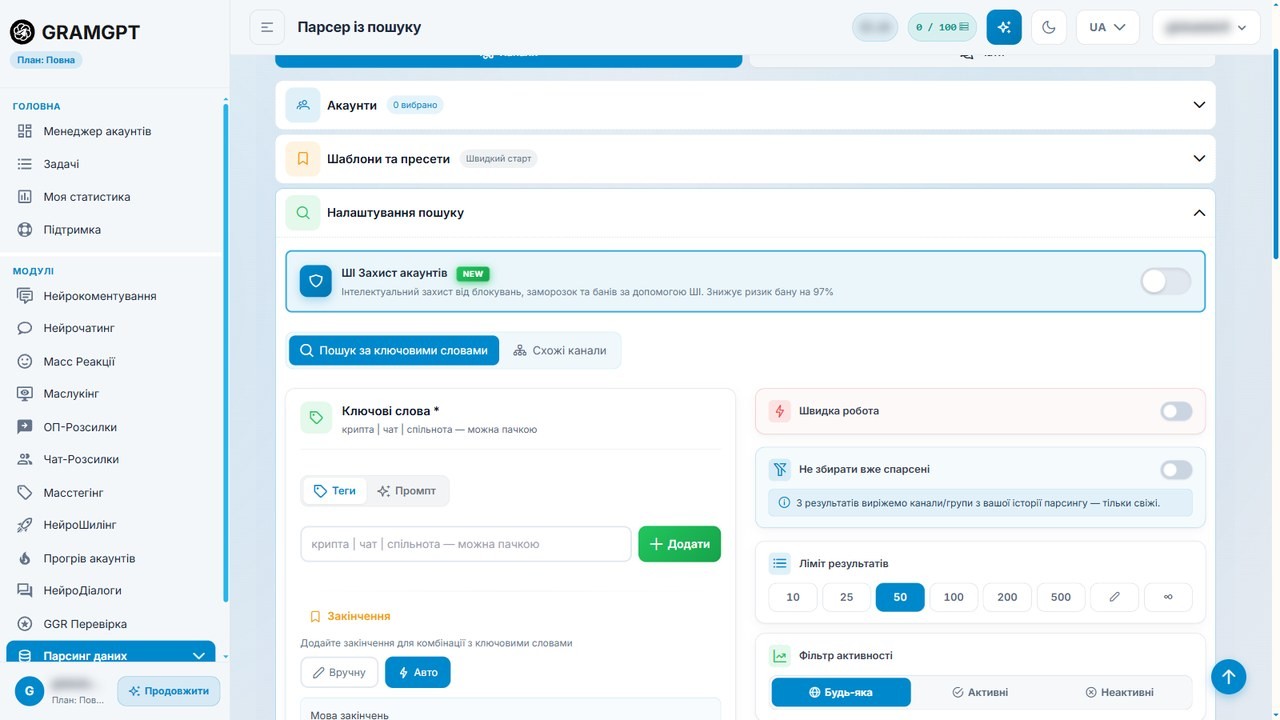
Task: Select the Теги tab
Action: point(335,491)
